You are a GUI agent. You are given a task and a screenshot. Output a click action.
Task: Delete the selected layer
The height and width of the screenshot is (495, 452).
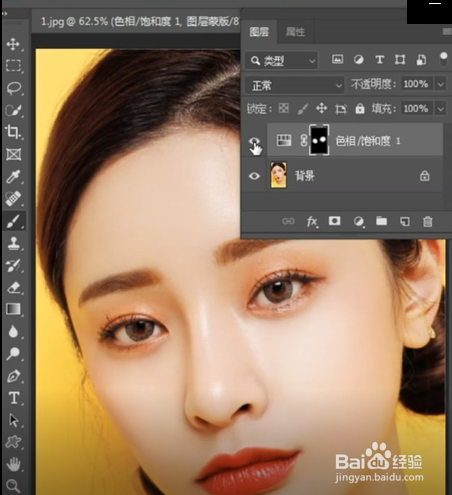tap(428, 221)
